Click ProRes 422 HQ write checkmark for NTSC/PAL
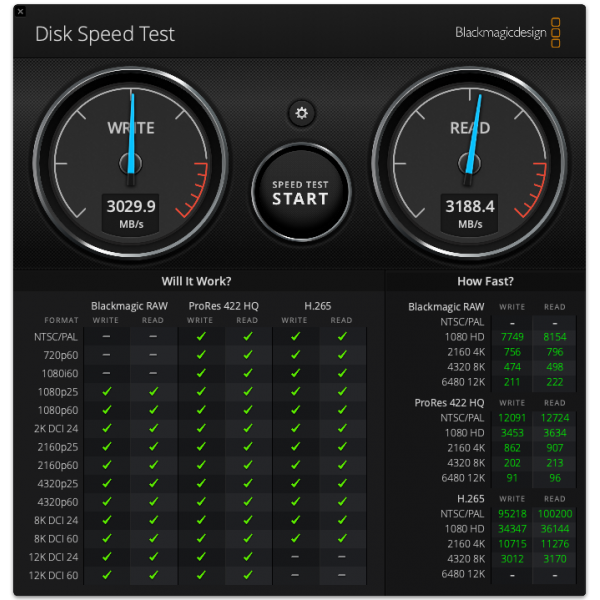The width and height of the screenshot is (600, 600). pyautogui.click(x=200, y=337)
